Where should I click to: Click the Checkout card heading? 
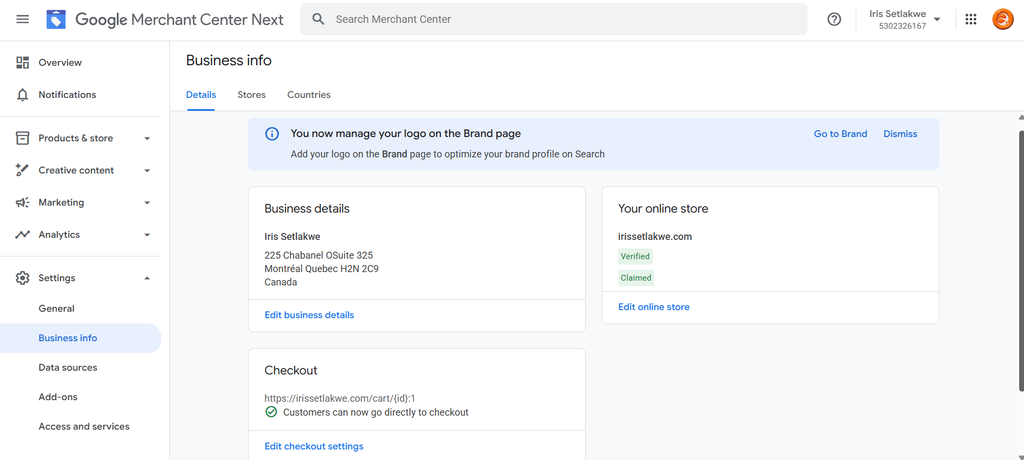291,370
